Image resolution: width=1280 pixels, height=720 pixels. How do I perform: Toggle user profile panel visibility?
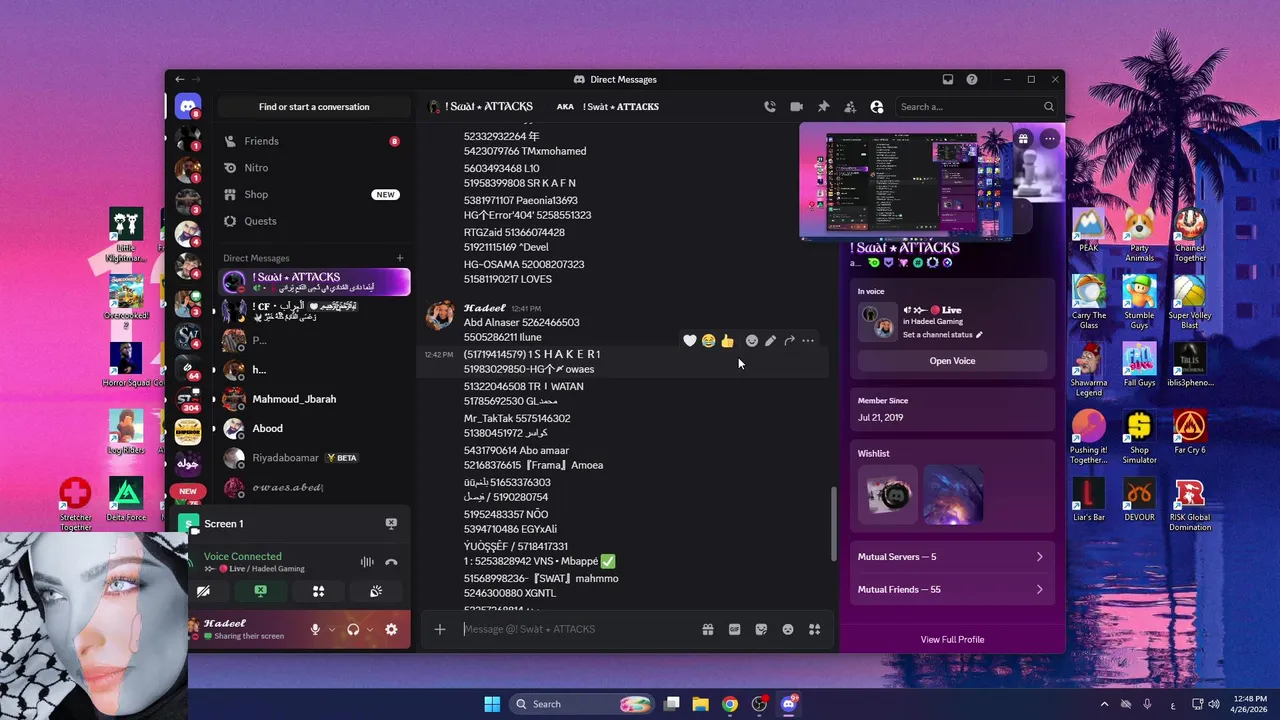click(x=877, y=107)
